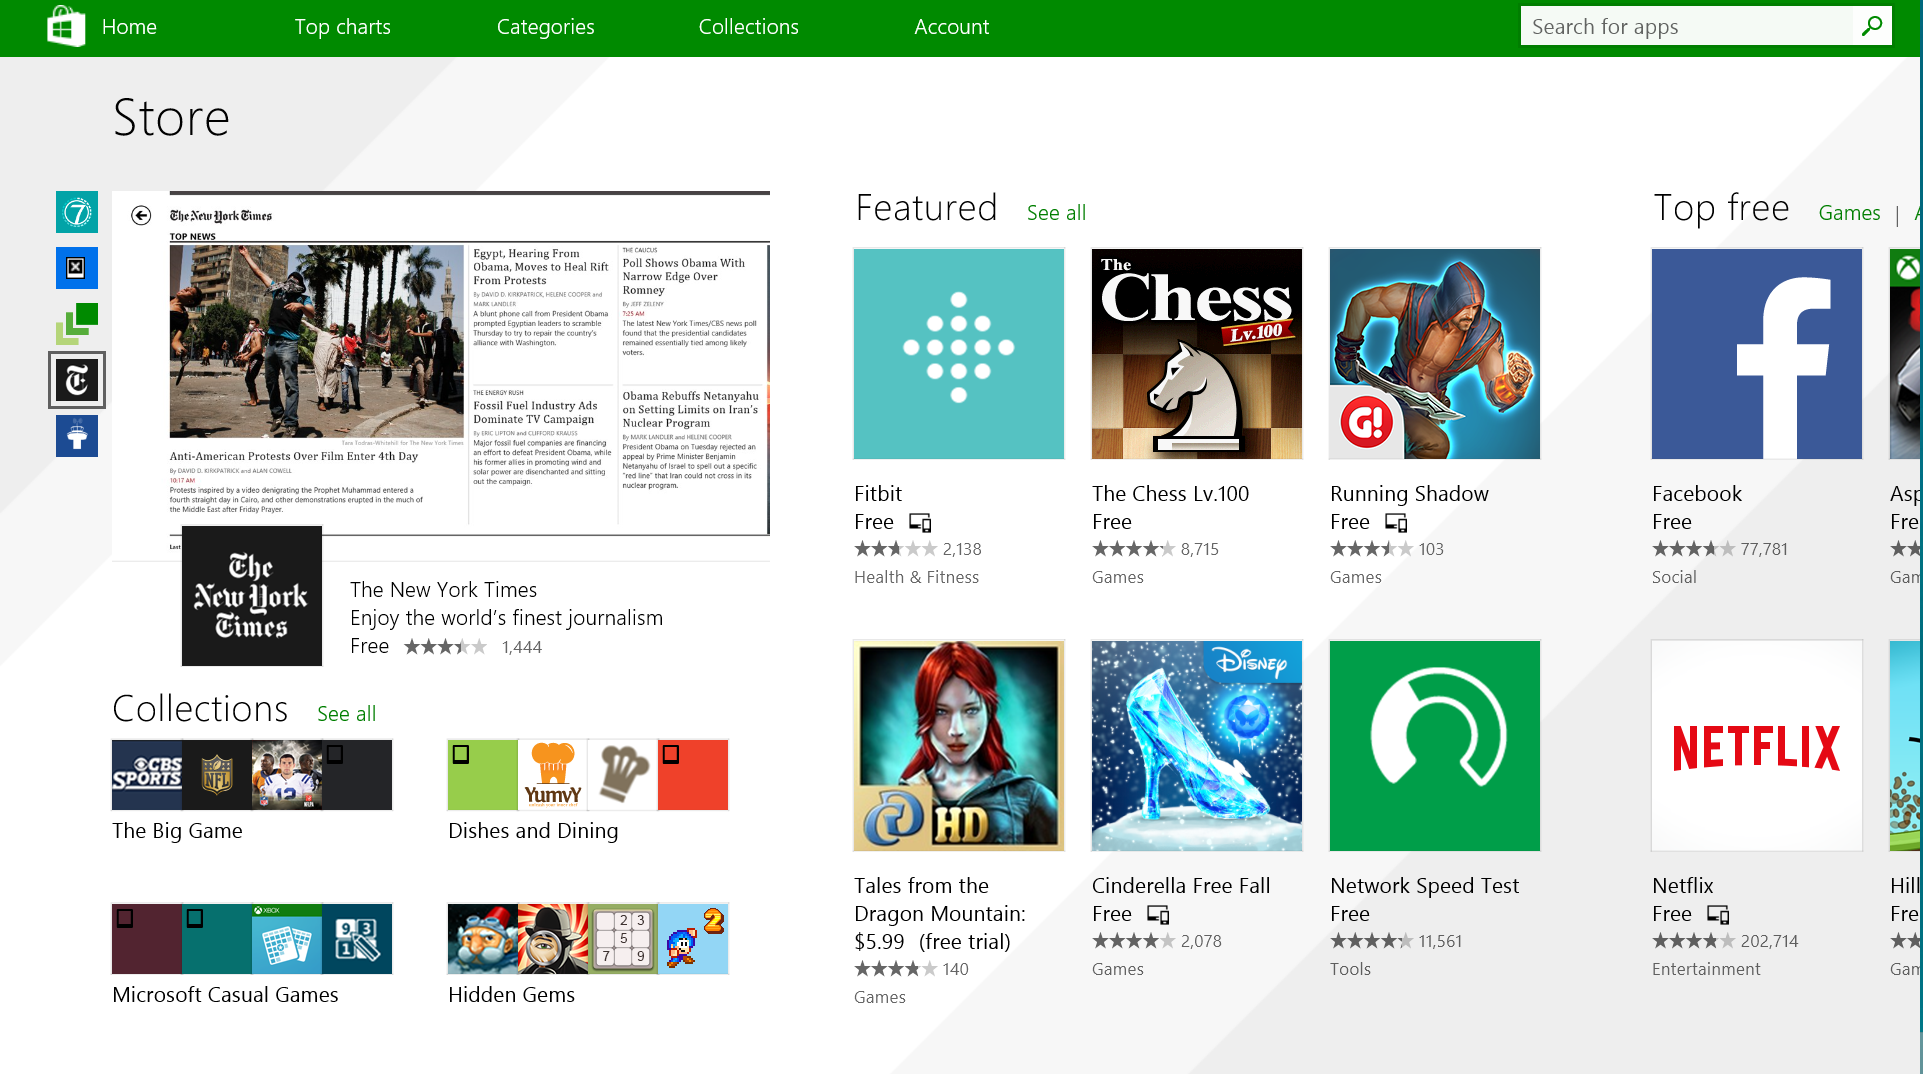Click the red tile in Dishes and Dining

click(693, 775)
